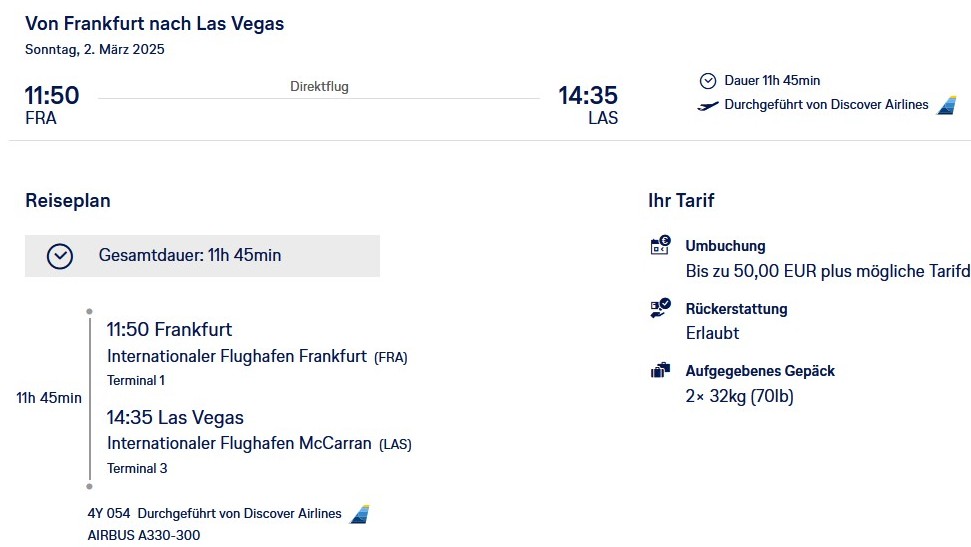Click the Discover Airlines logo beside flight 4Y 054
This screenshot has height=547, width=971.
coord(360,514)
